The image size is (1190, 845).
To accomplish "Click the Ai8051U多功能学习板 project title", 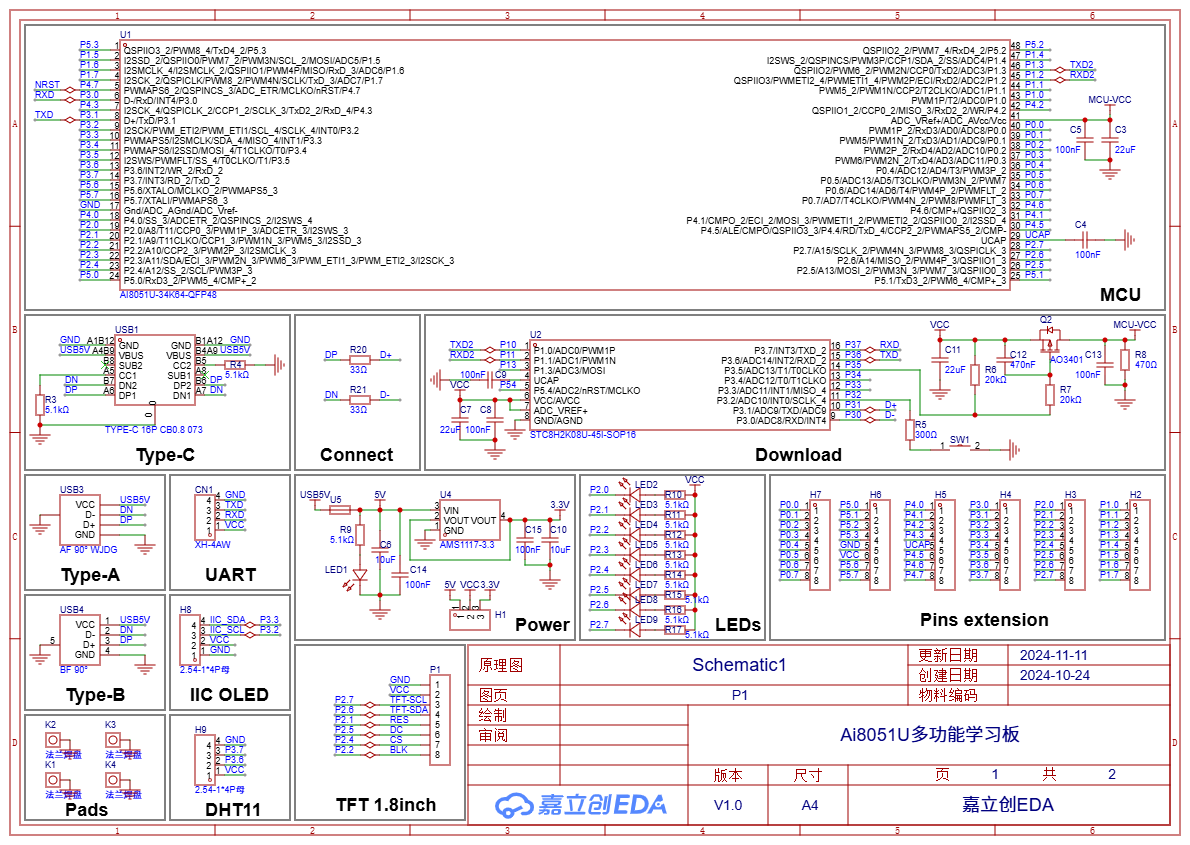I will (930, 734).
